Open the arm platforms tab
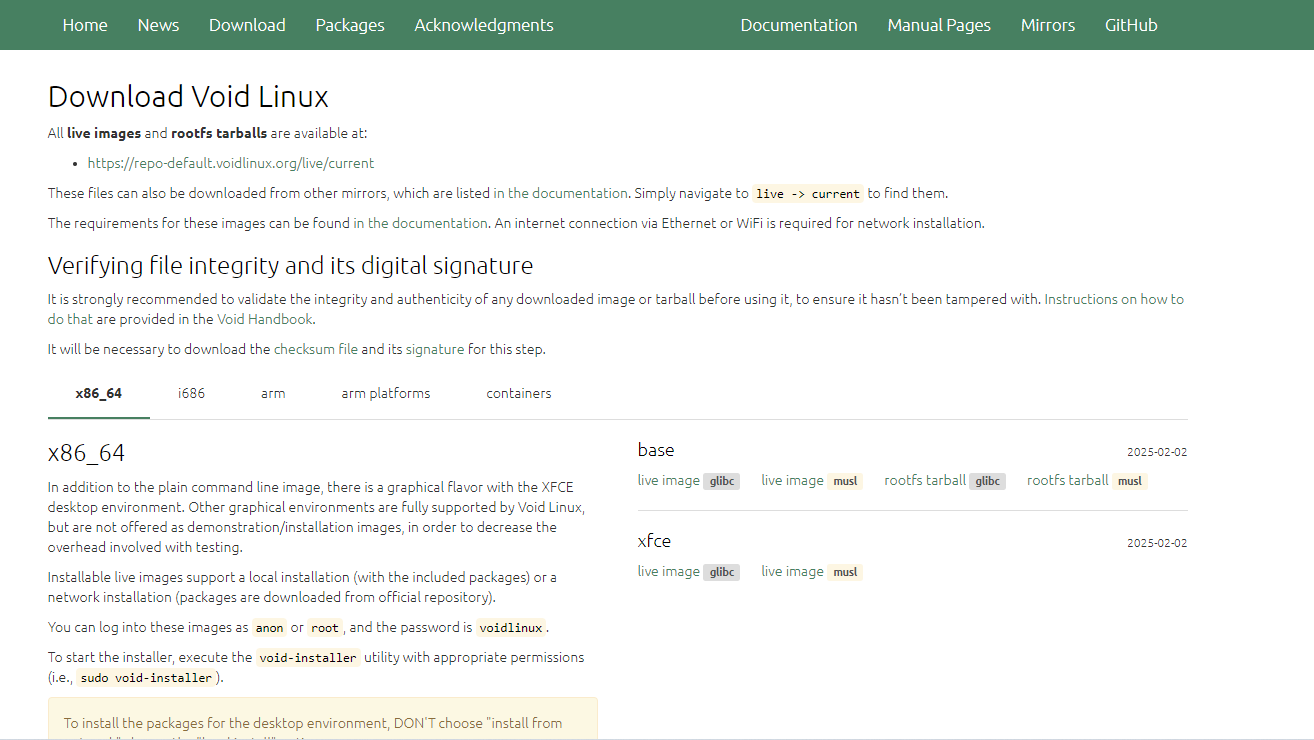This screenshot has width=1314, height=740. pyautogui.click(x=386, y=393)
